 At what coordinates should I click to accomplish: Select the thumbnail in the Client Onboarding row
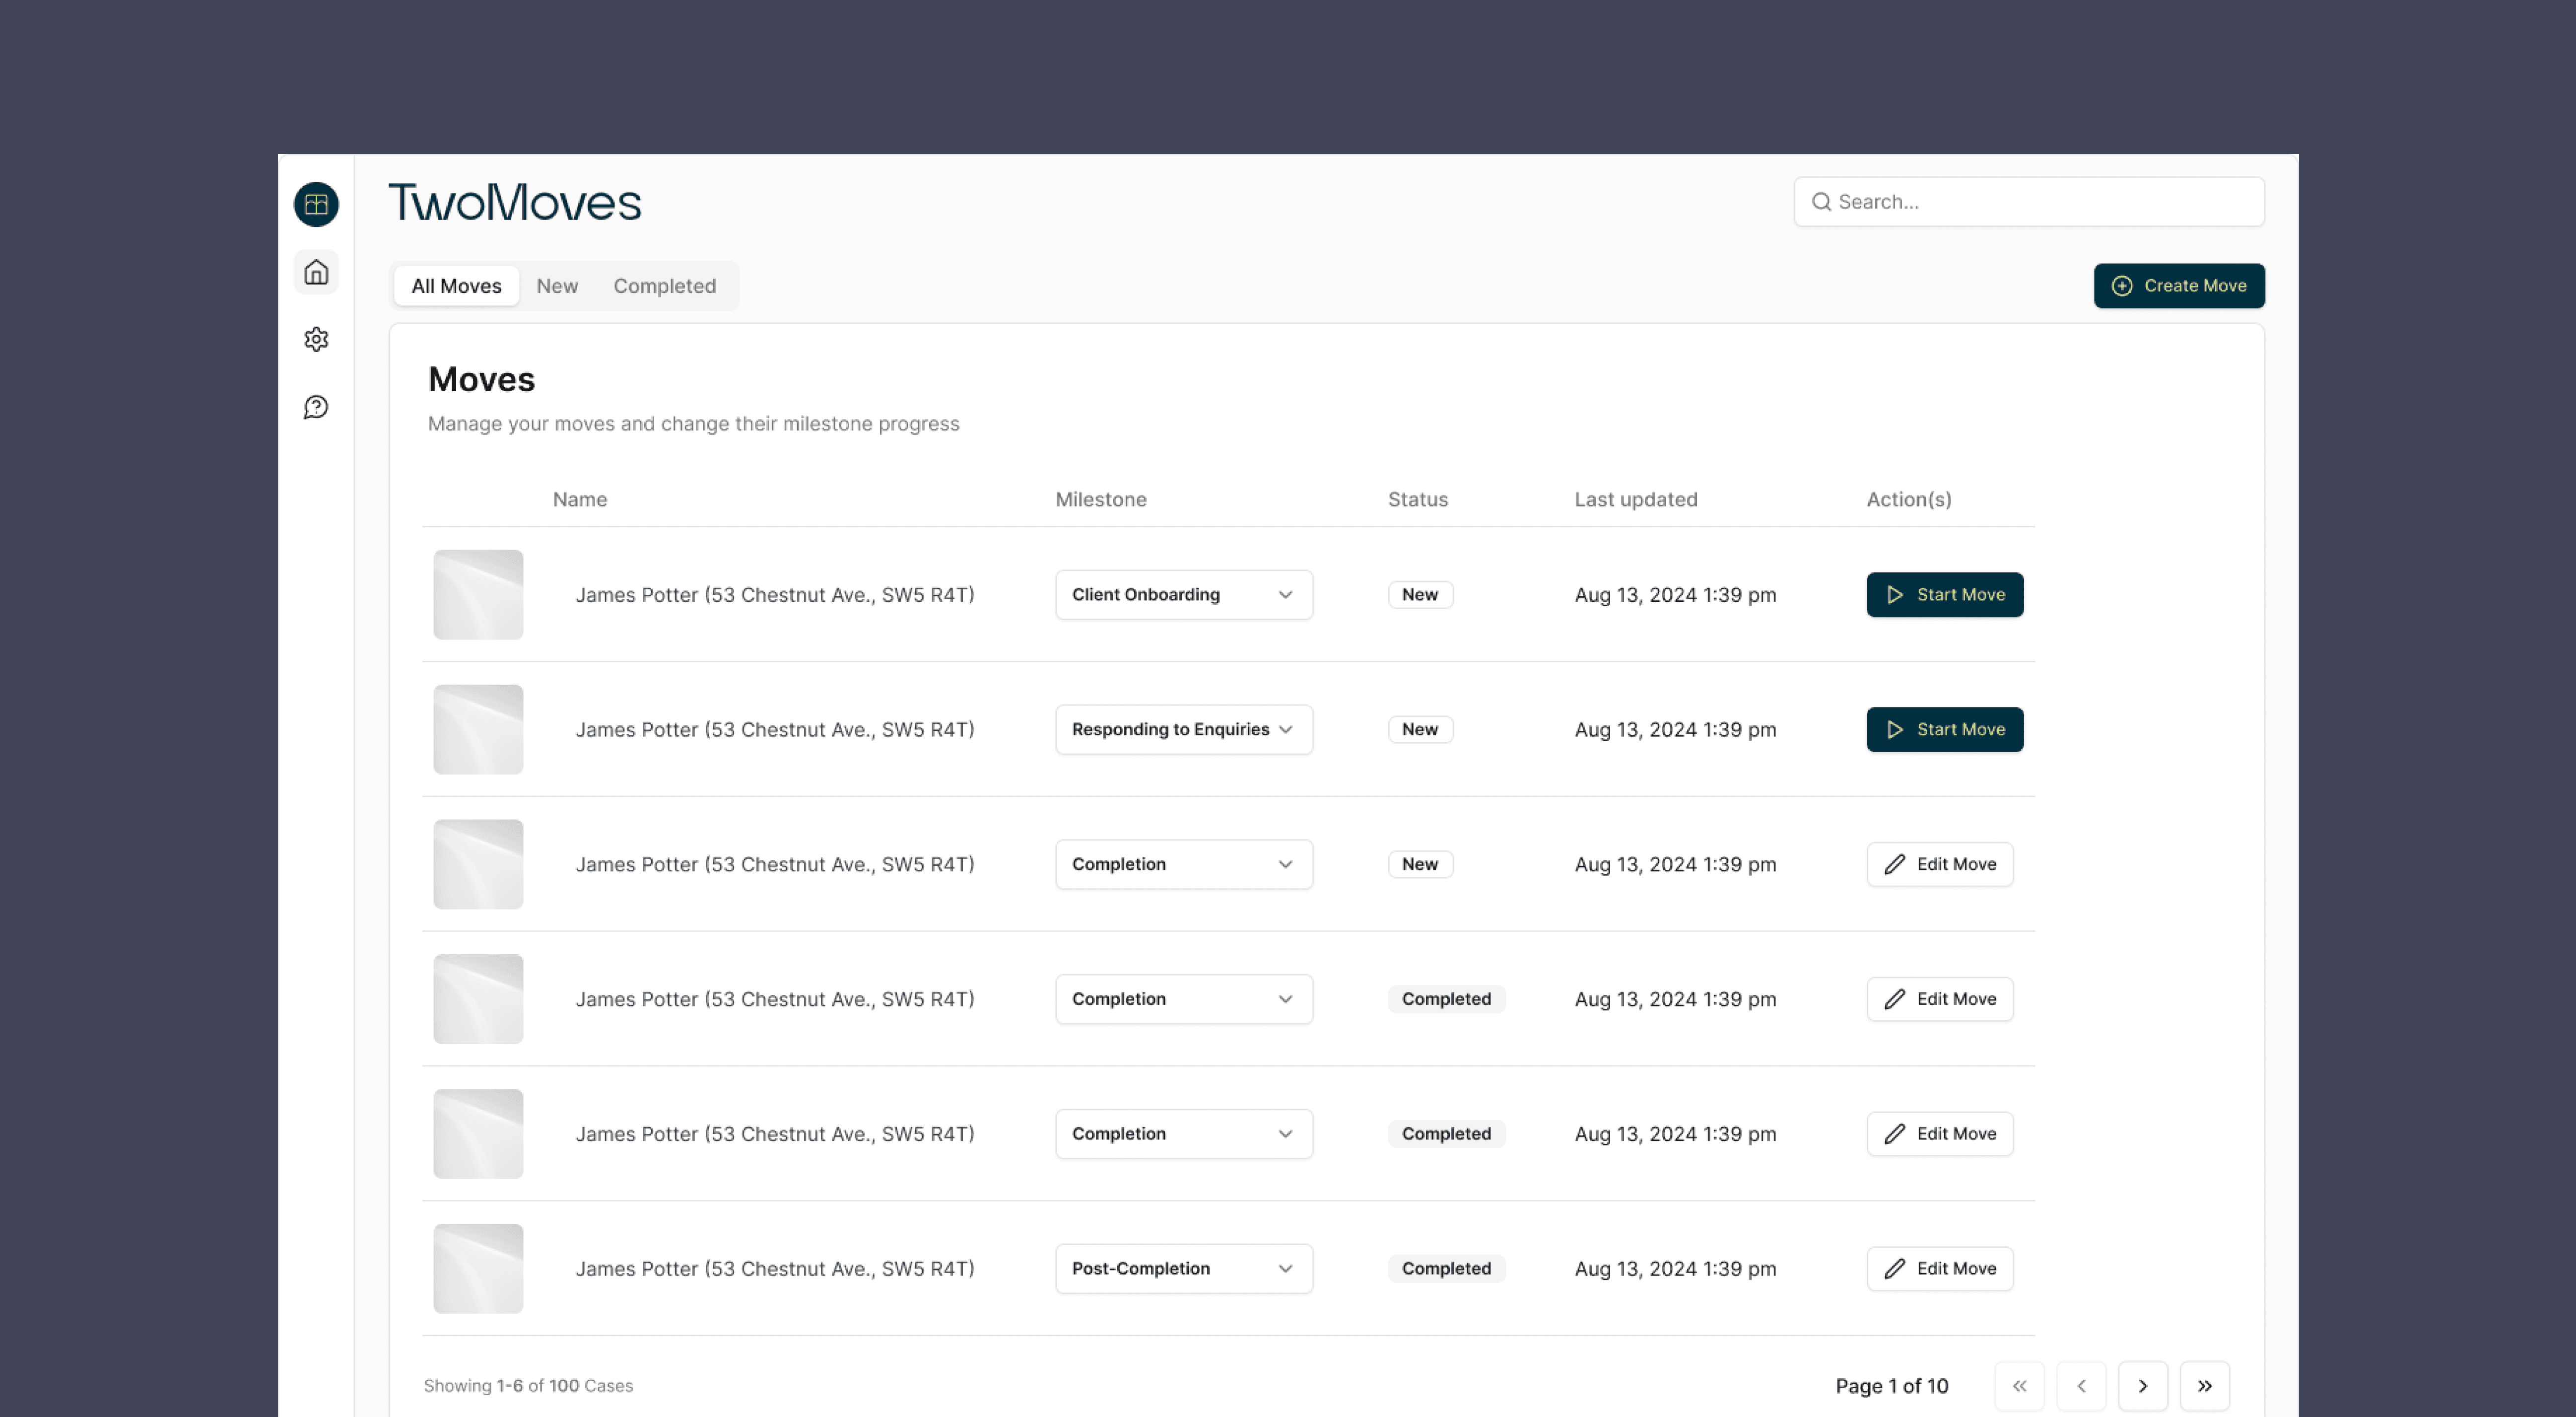(478, 595)
